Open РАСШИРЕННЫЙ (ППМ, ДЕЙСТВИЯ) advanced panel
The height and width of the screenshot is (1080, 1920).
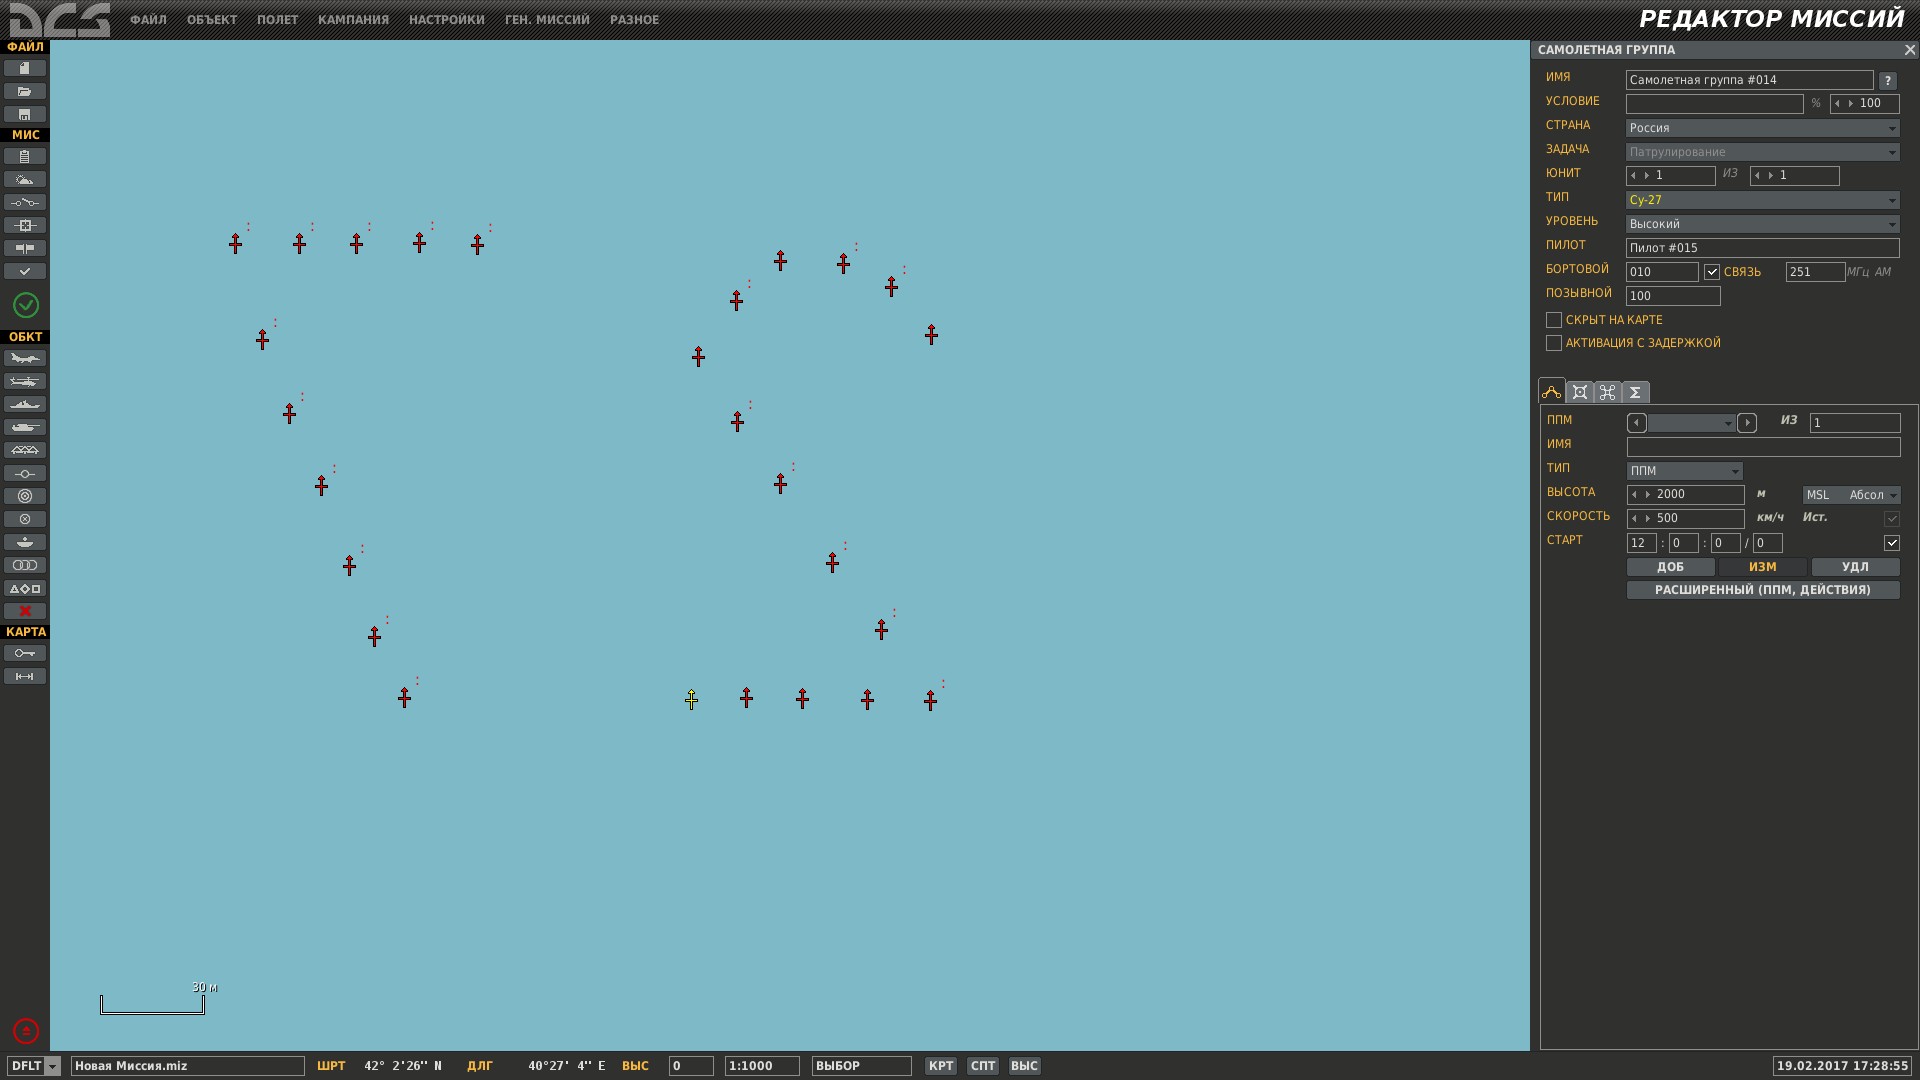1763,590
